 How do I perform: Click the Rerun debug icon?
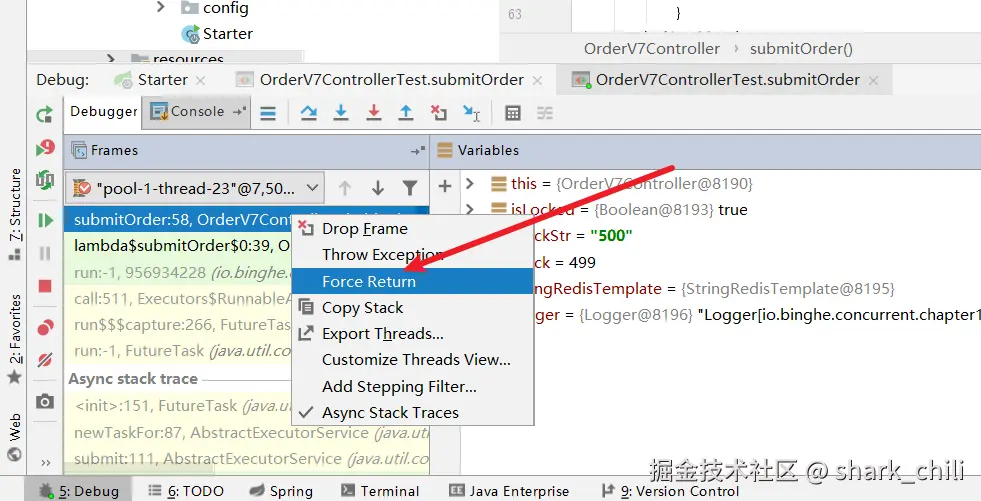(44, 114)
